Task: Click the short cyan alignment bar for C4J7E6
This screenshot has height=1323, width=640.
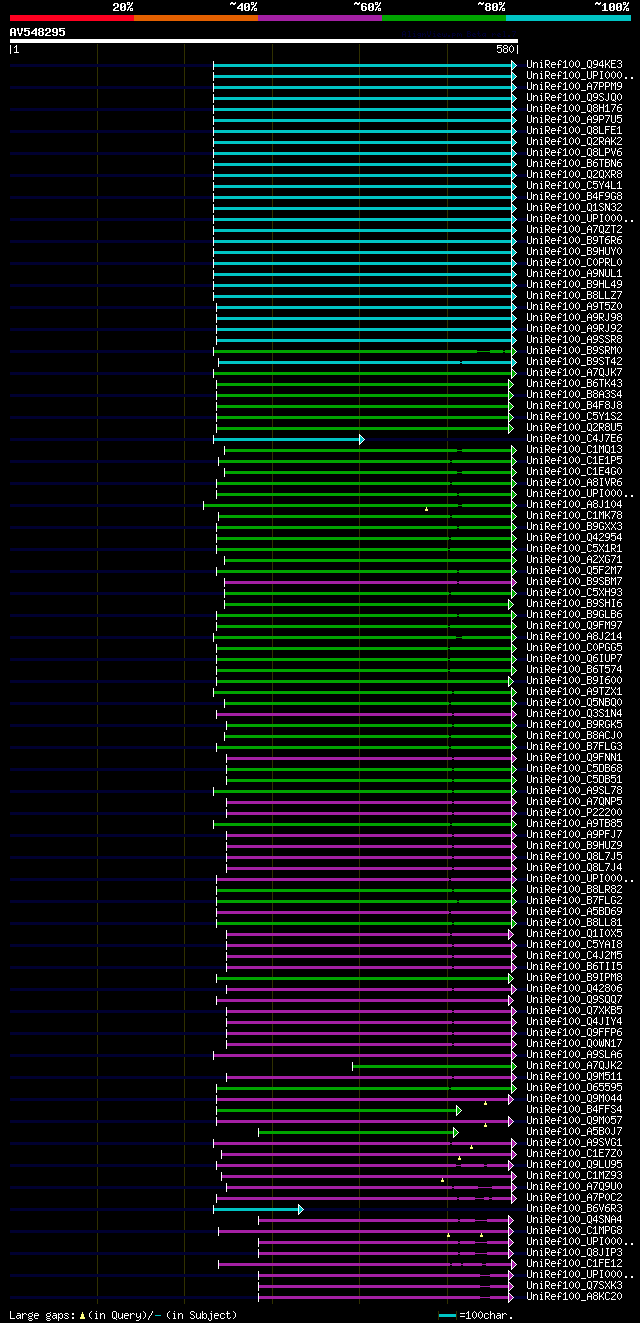Action: 288,439
